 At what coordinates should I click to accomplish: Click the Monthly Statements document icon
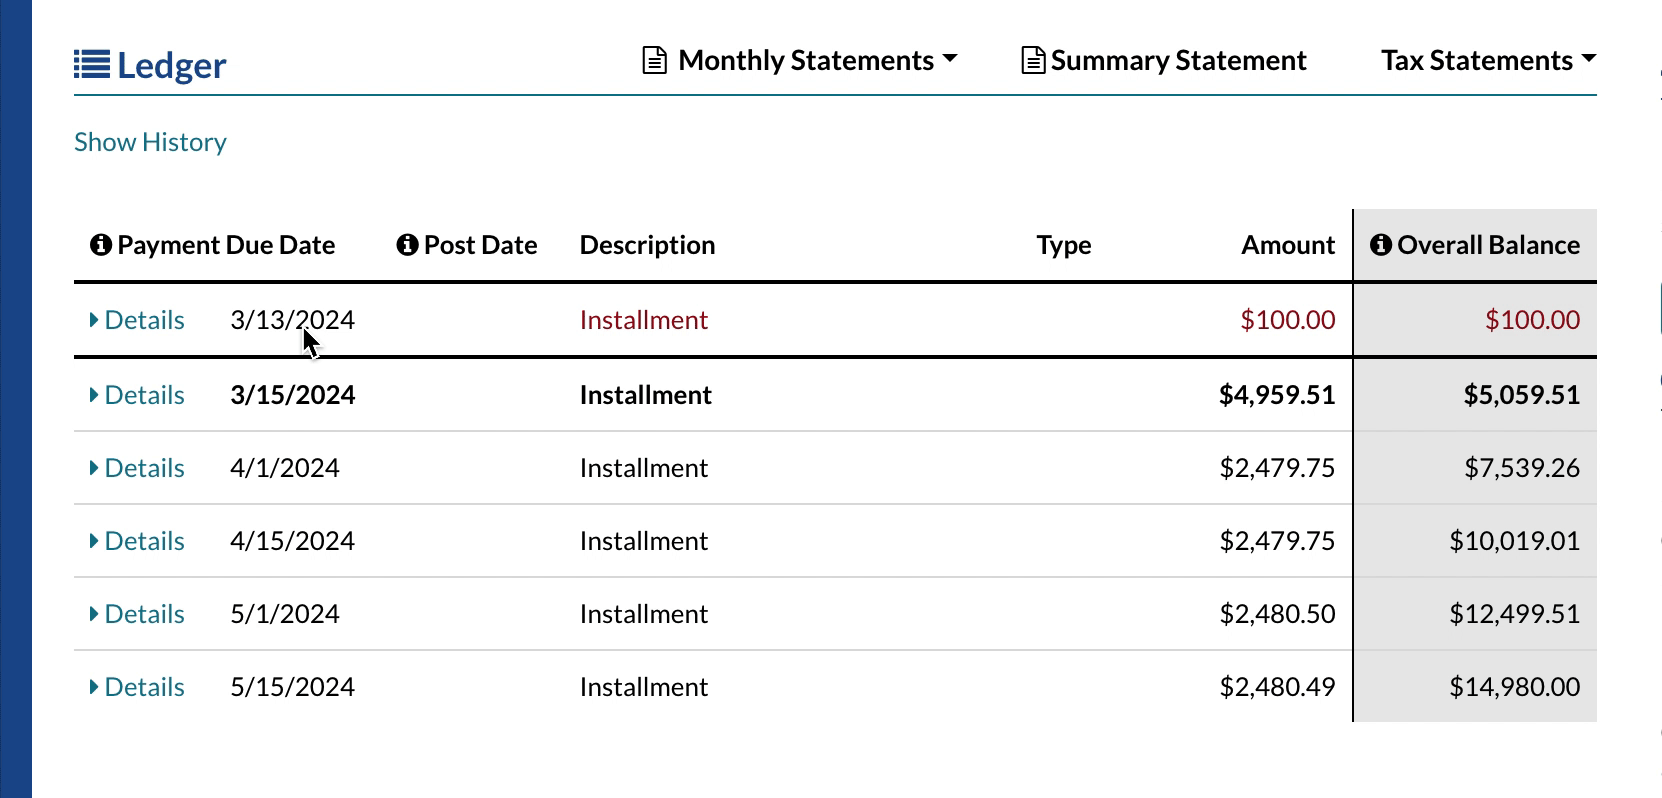[x=654, y=61]
